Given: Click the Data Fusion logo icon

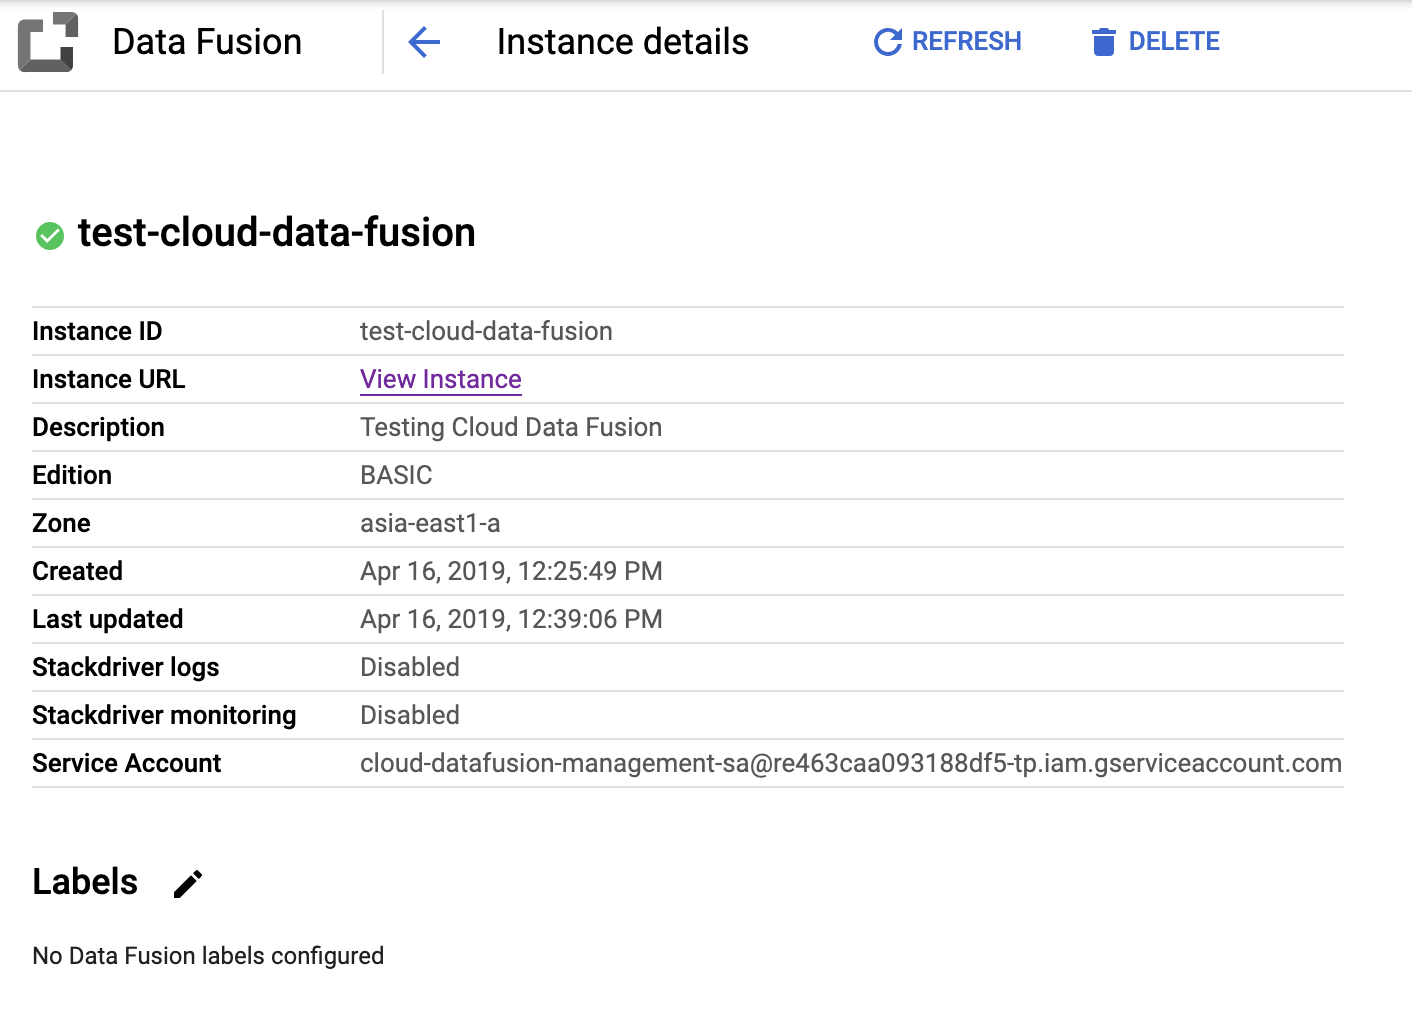Looking at the screenshot, I should pyautogui.click(x=47, y=42).
